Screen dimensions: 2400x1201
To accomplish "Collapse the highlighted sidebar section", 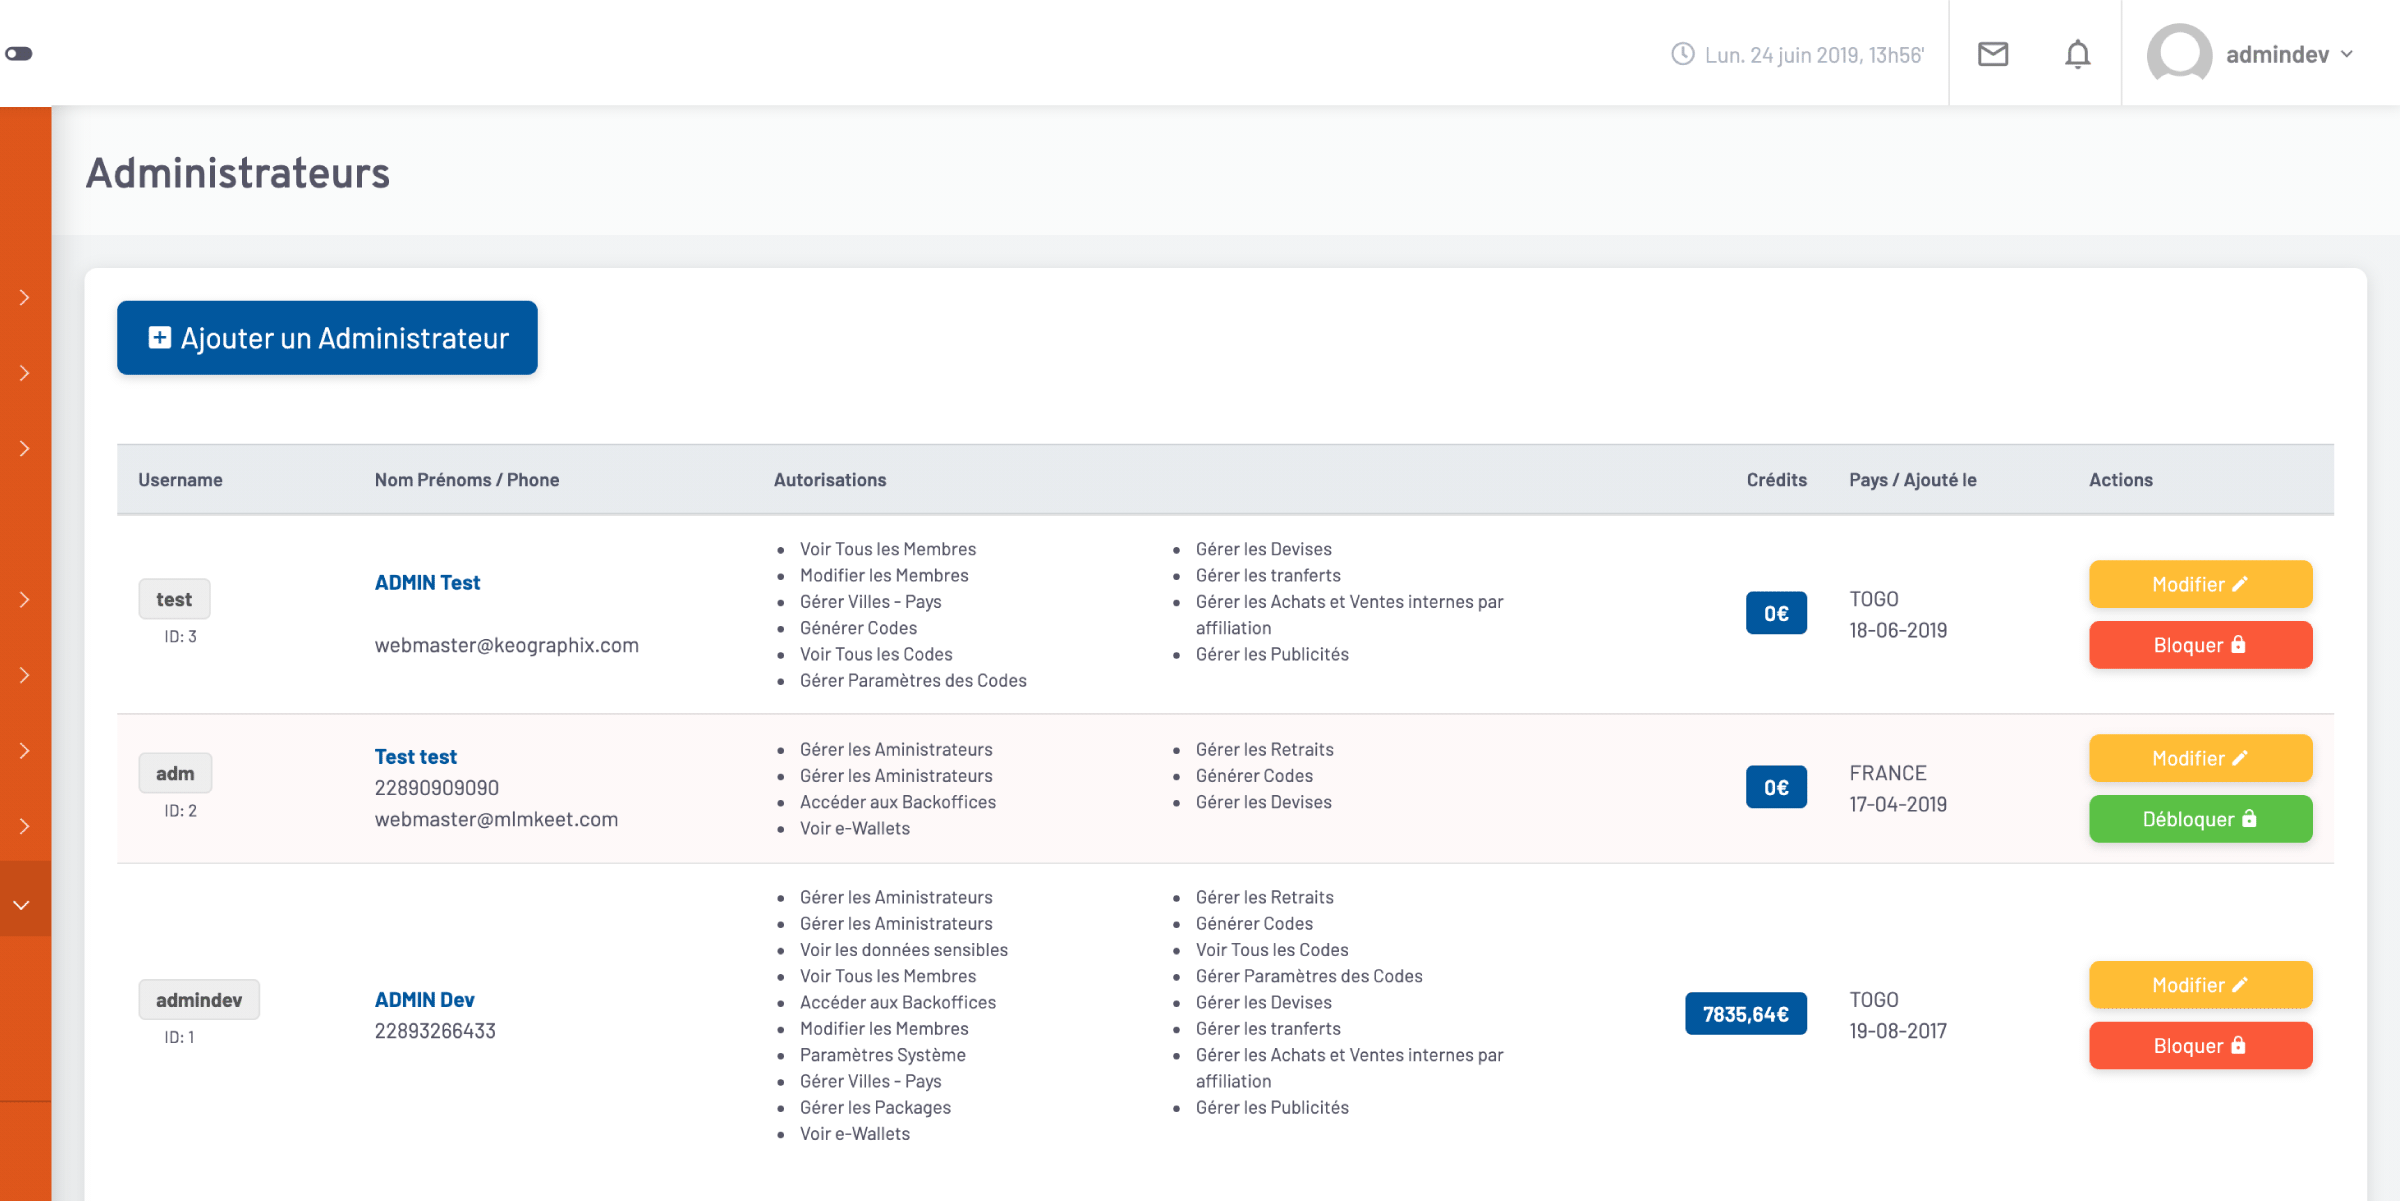I will (x=22, y=905).
